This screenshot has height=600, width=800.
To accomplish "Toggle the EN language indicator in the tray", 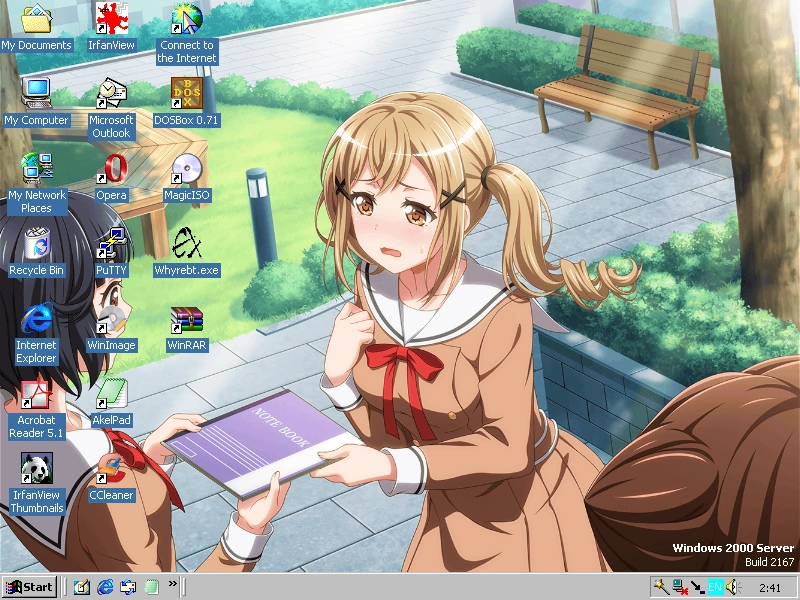I will coord(716,587).
